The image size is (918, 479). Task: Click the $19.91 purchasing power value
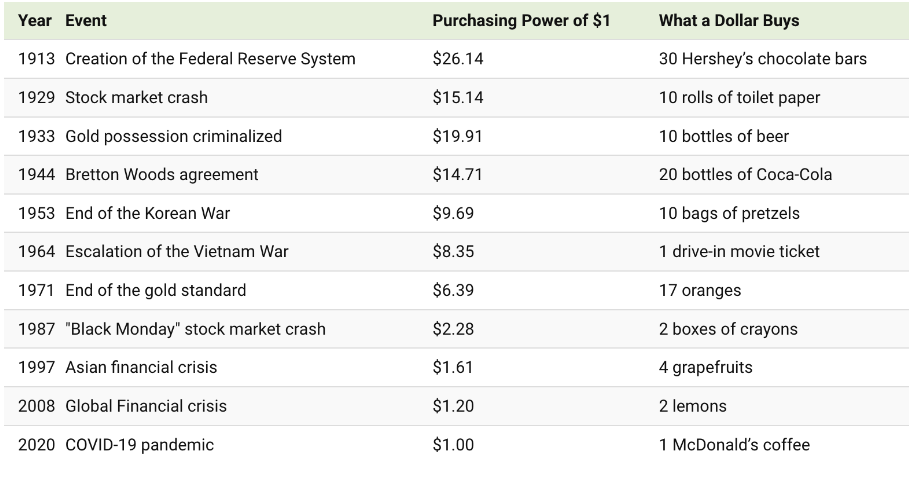coord(457,136)
